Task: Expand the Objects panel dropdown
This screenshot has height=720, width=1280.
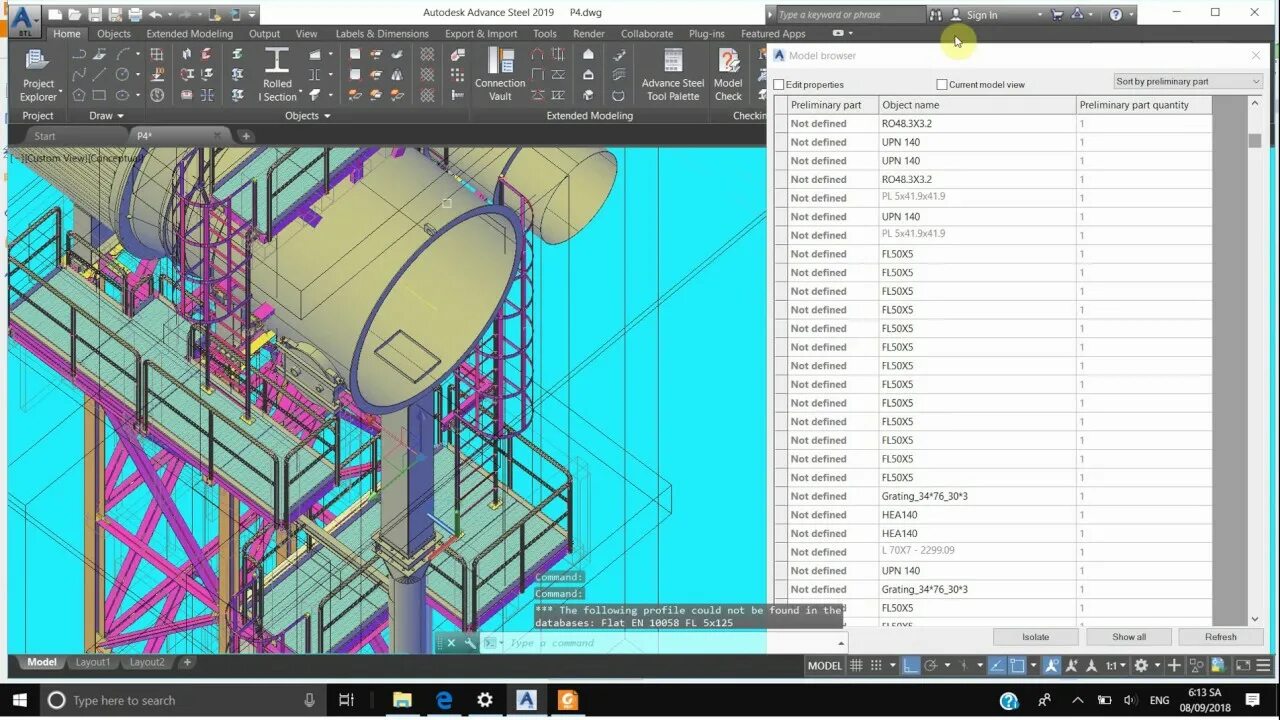Action: click(307, 116)
